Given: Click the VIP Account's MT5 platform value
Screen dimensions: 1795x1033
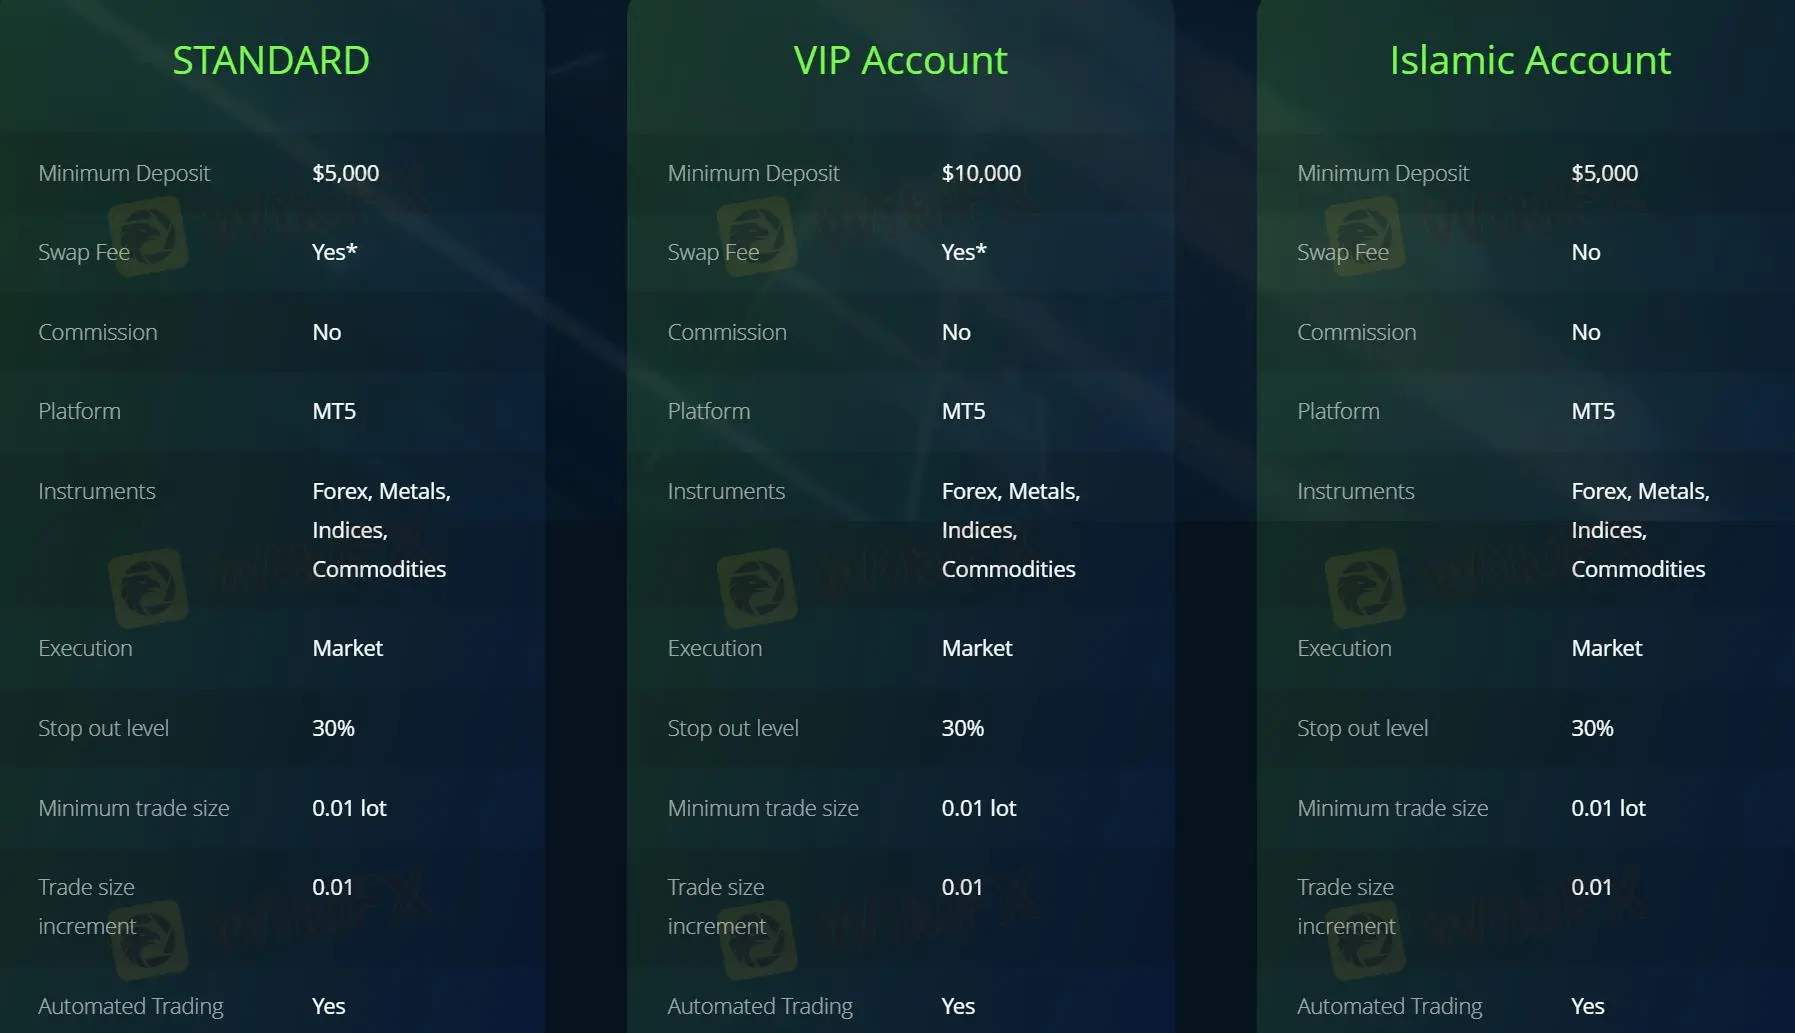Looking at the screenshot, I should (x=963, y=411).
